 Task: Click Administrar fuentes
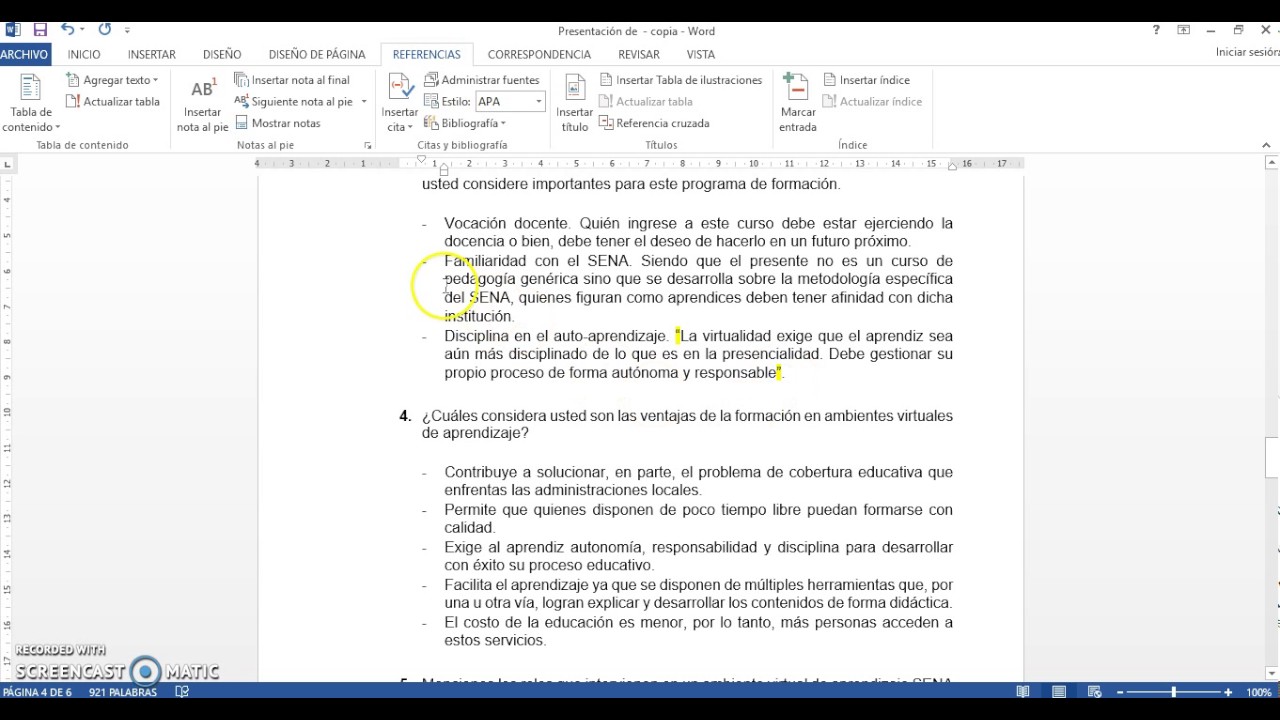(482, 80)
